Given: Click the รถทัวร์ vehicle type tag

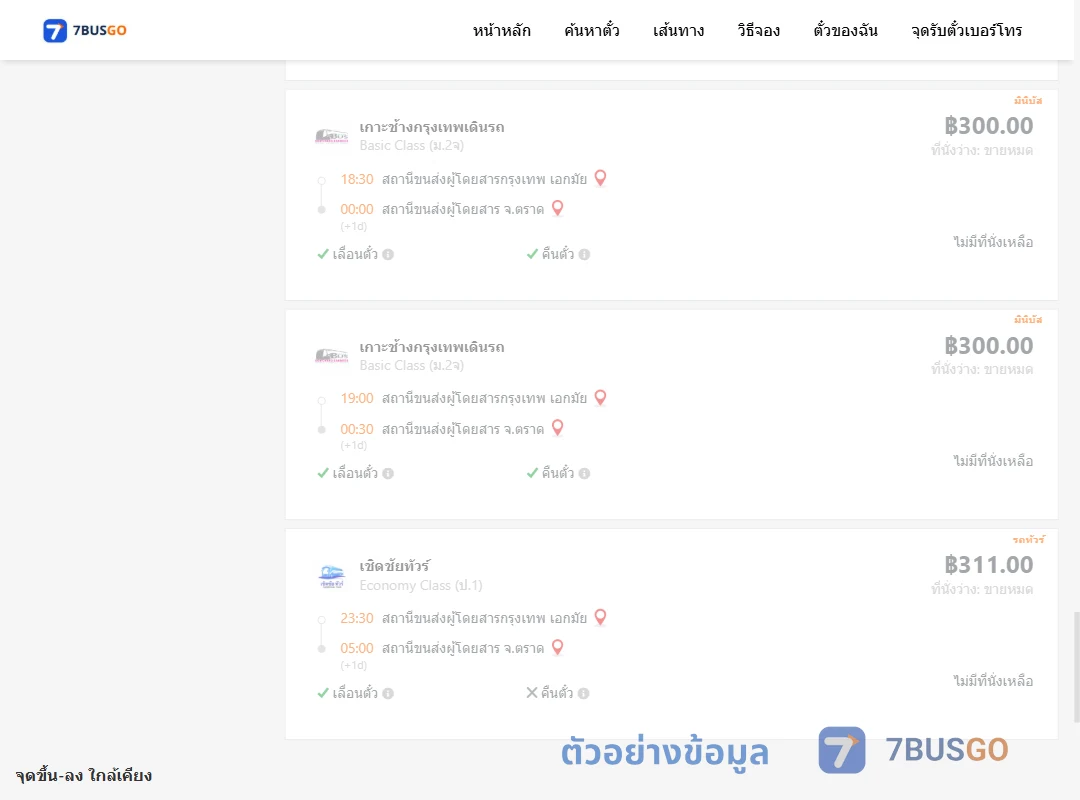Looking at the screenshot, I should [1028, 539].
